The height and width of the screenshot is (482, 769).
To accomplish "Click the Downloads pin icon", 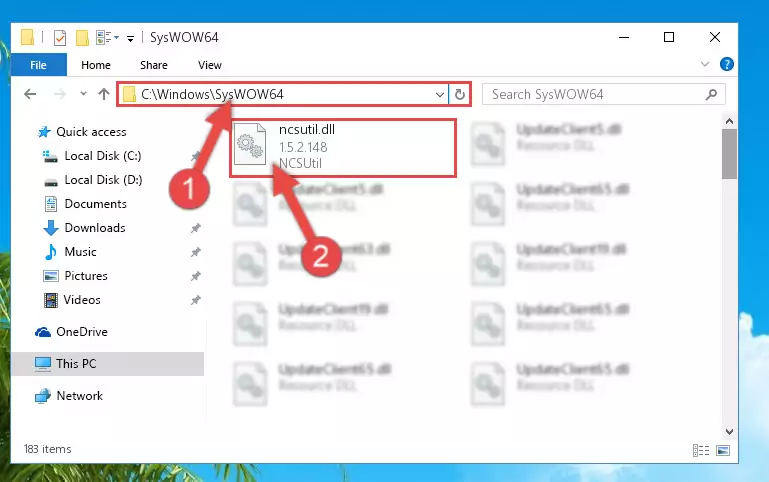I will point(196,228).
